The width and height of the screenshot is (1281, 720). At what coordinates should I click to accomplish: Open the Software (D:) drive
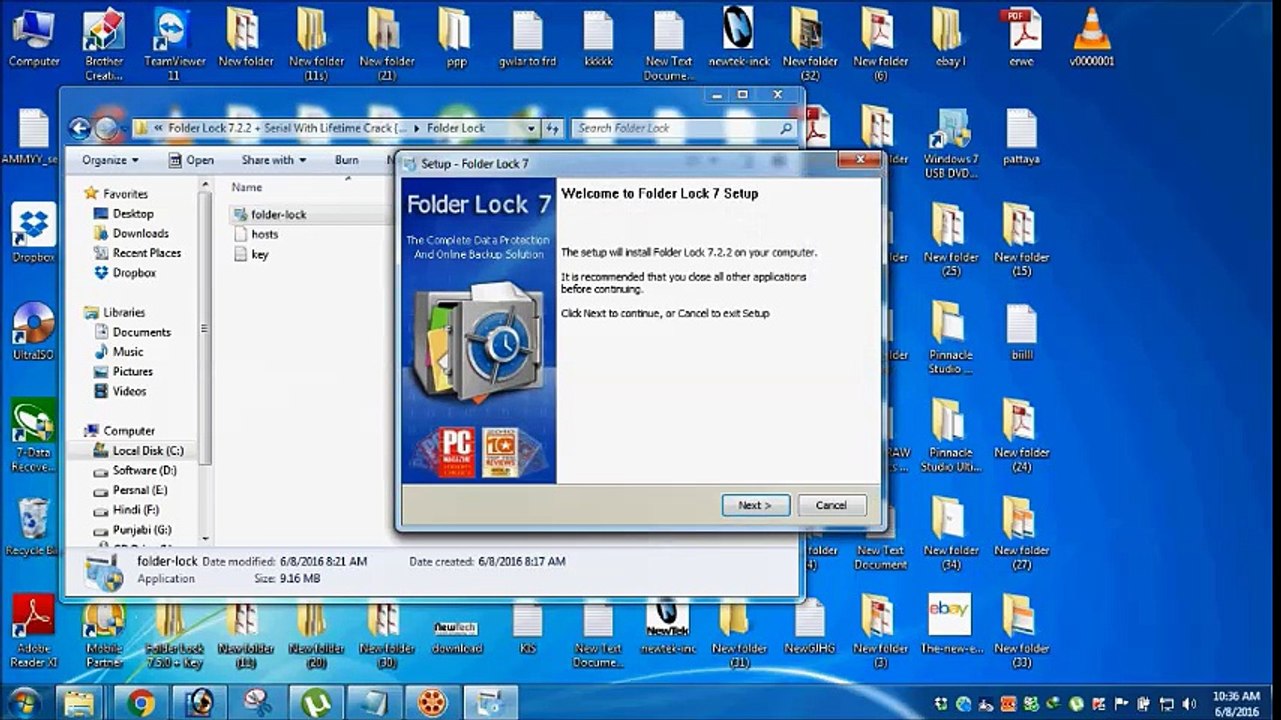pyautogui.click(x=135, y=470)
